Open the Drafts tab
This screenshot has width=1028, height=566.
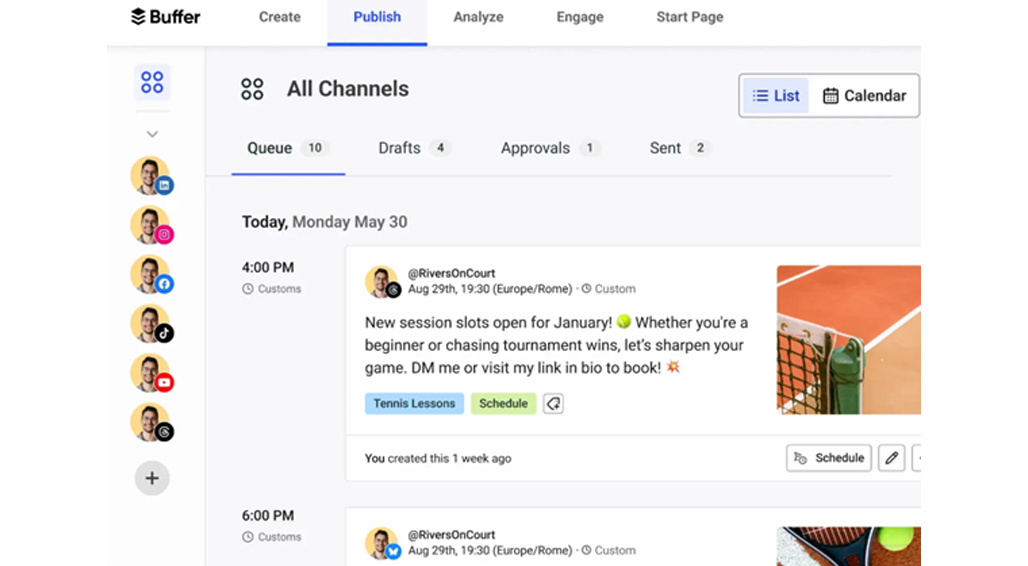[414, 148]
